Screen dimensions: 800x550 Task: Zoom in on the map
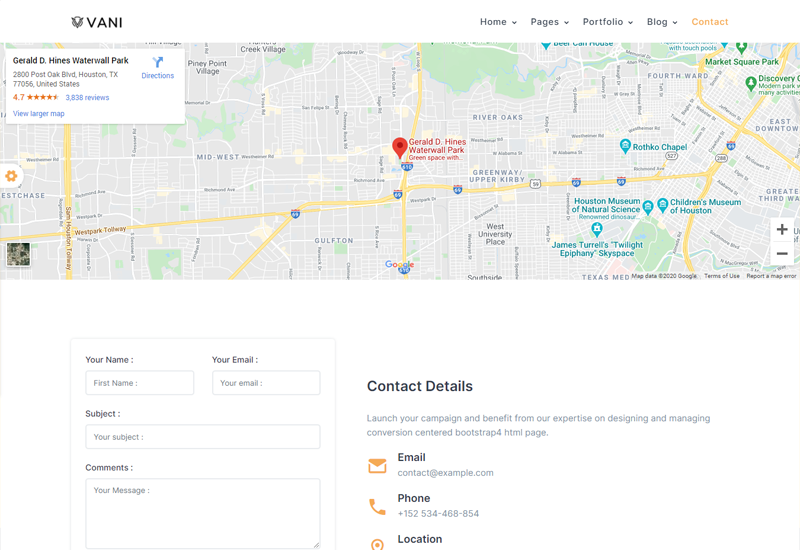pyautogui.click(x=782, y=230)
